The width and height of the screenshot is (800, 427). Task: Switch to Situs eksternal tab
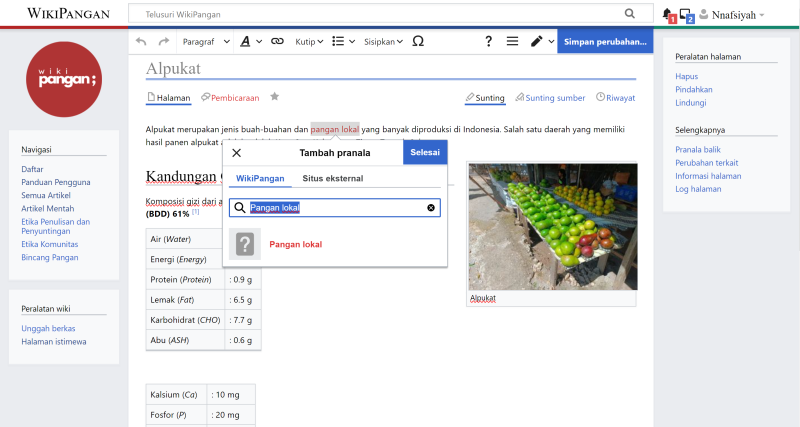(x=332, y=178)
